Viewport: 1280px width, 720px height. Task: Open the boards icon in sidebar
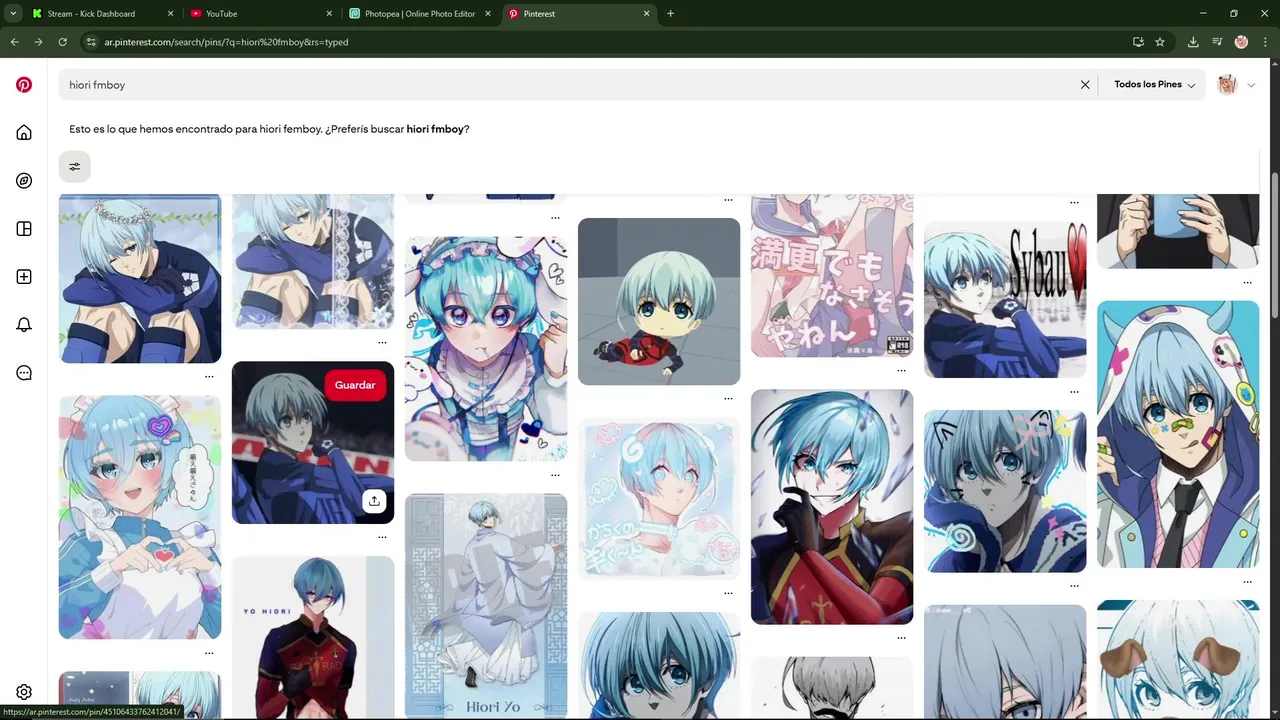click(24, 229)
